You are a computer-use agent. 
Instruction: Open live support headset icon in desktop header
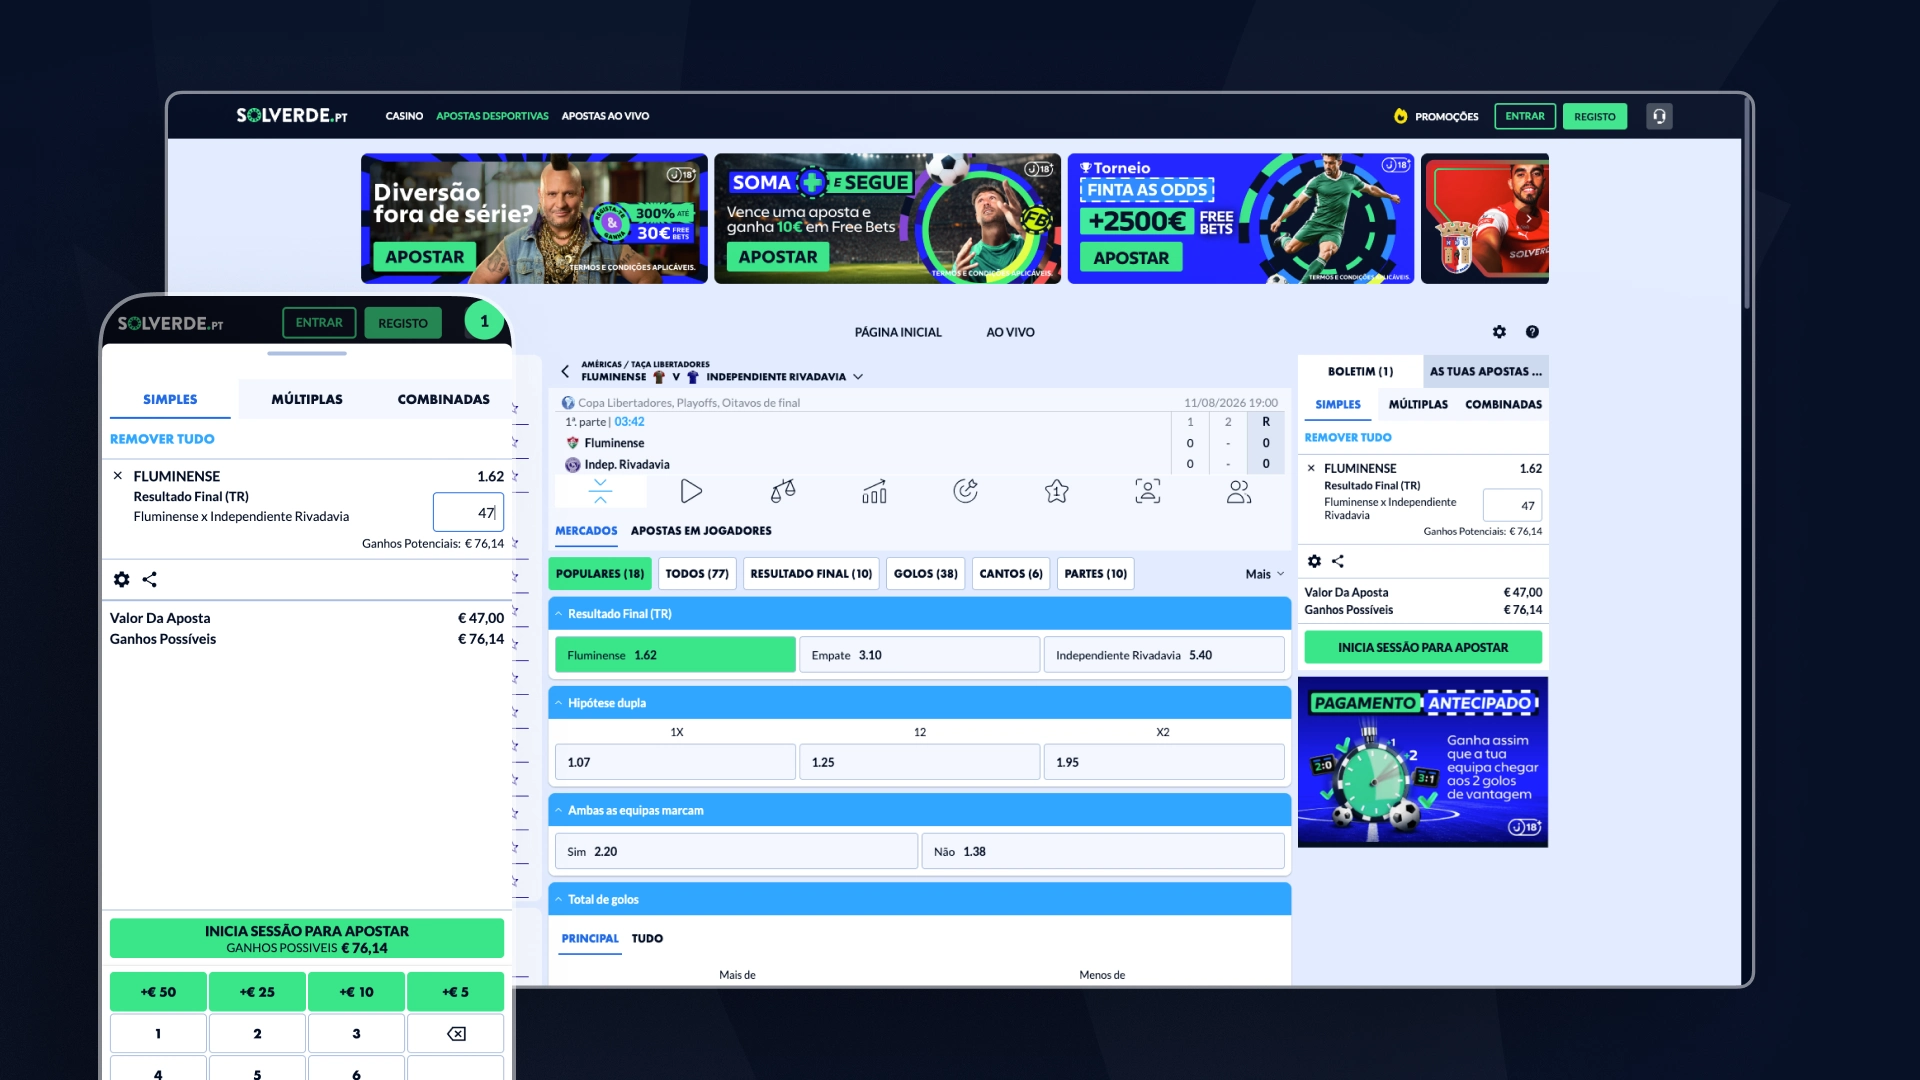click(x=1659, y=116)
